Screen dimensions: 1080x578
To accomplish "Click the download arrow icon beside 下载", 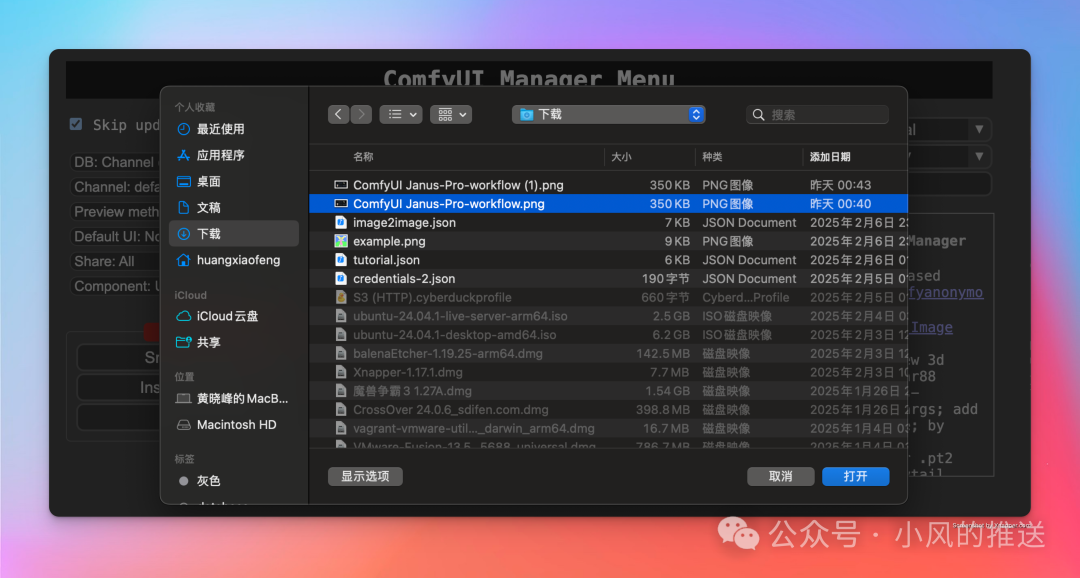I will pos(183,234).
